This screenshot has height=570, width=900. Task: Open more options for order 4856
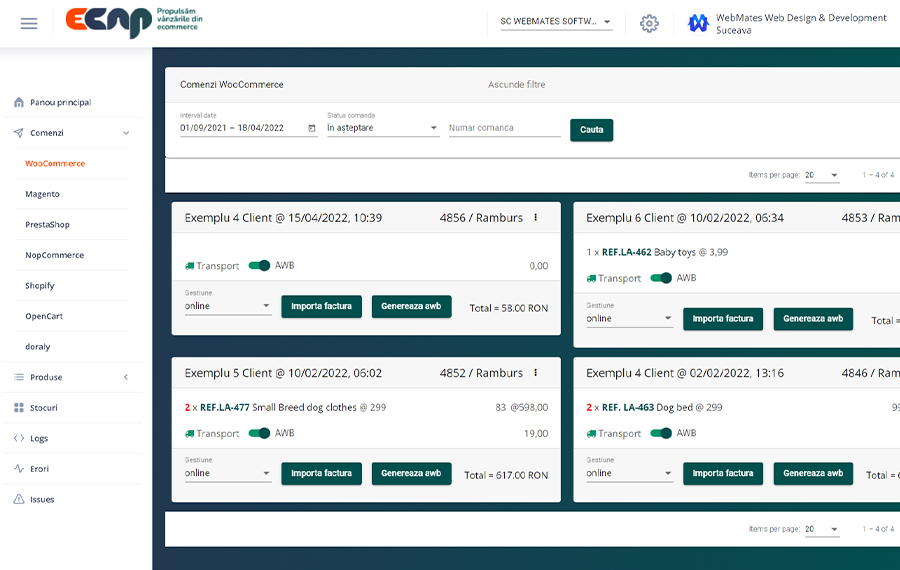point(536,218)
